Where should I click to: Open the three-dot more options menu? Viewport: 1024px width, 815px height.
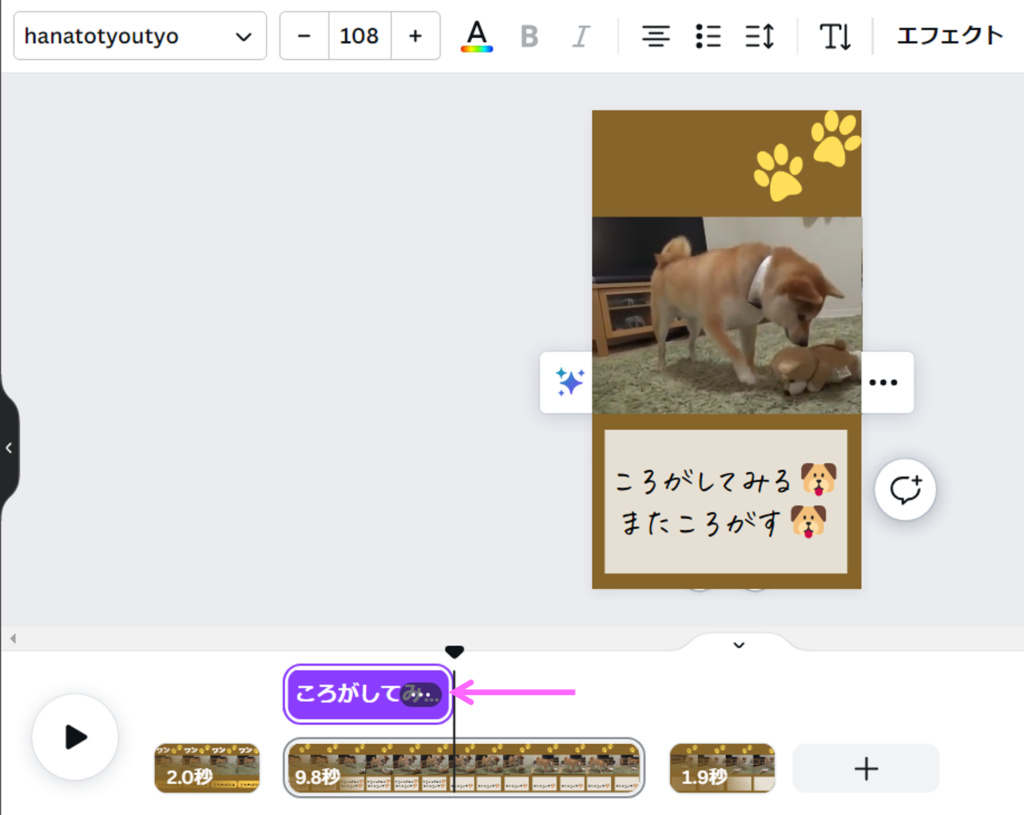(x=883, y=382)
